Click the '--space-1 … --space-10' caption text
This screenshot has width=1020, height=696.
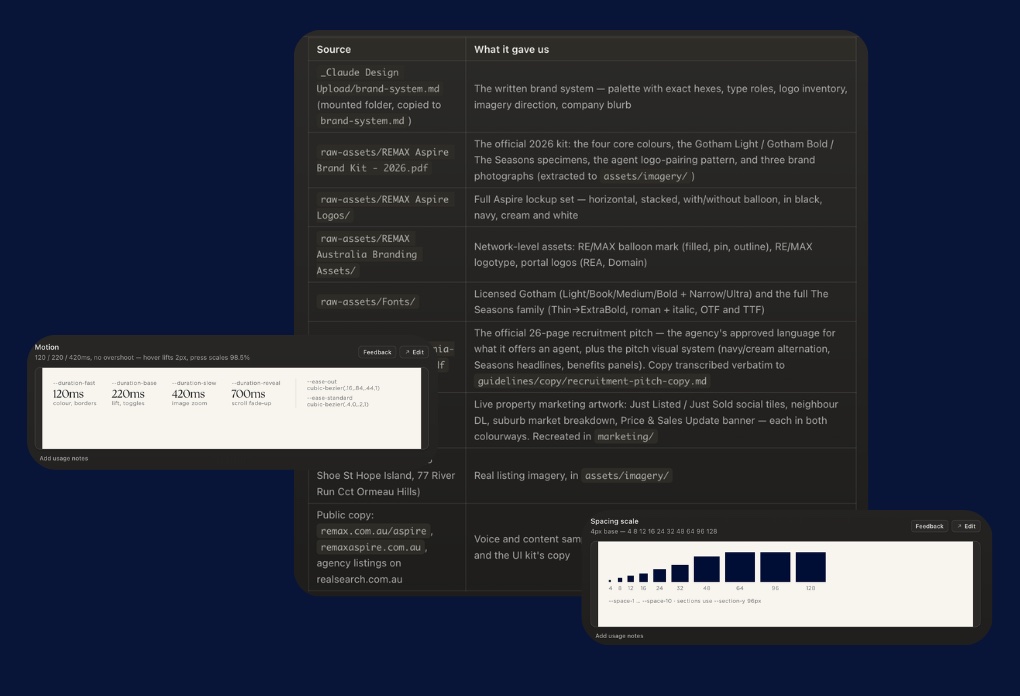click(x=684, y=601)
